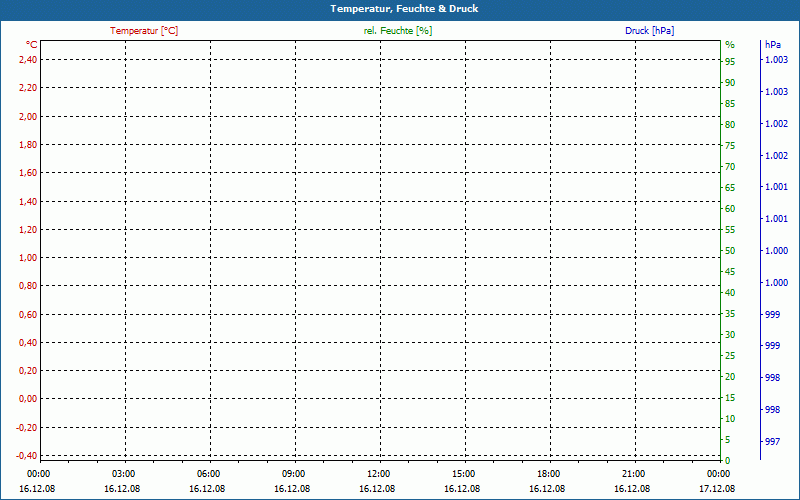Click the 1,00 temperature axis tick

[x=27, y=257]
